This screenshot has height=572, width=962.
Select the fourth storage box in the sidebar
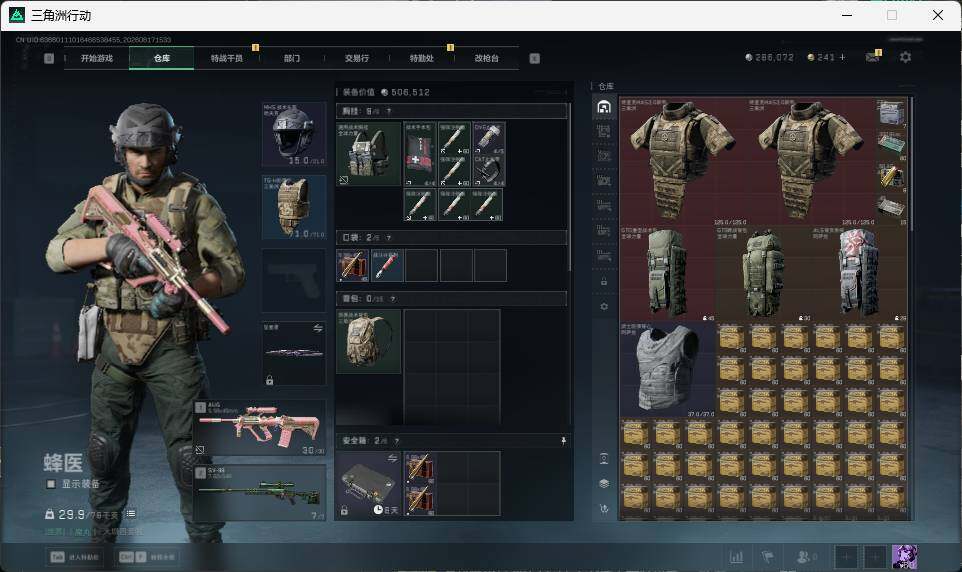pyautogui.click(x=604, y=181)
